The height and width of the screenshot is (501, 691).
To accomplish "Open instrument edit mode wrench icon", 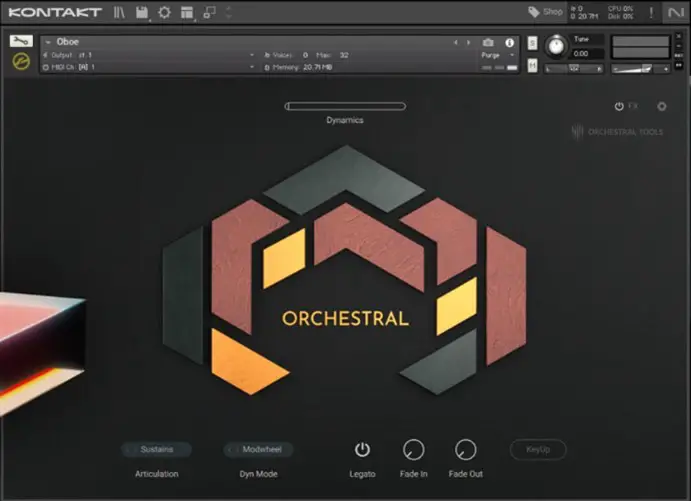I will point(21,41).
